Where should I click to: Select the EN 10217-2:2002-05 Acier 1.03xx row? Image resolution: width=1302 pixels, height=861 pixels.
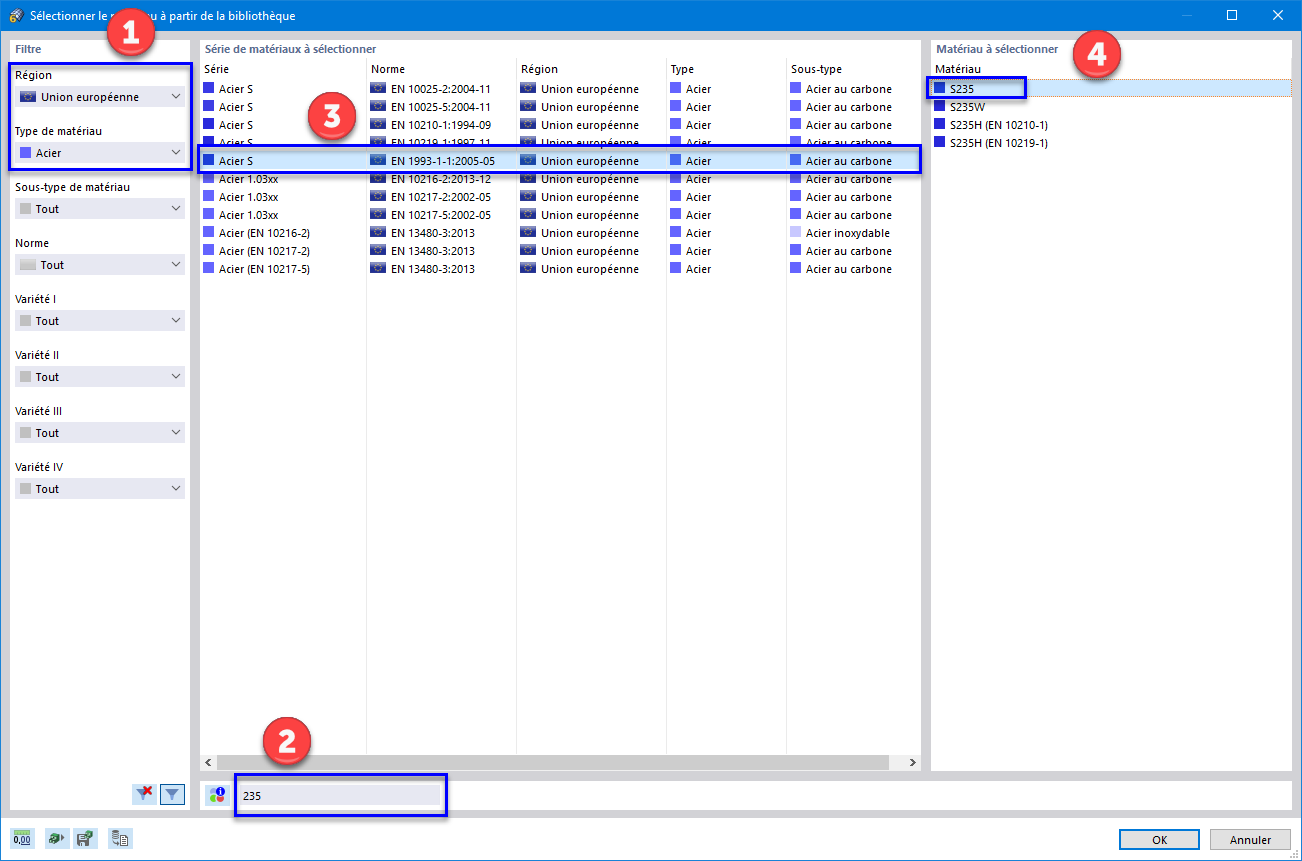point(560,197)
